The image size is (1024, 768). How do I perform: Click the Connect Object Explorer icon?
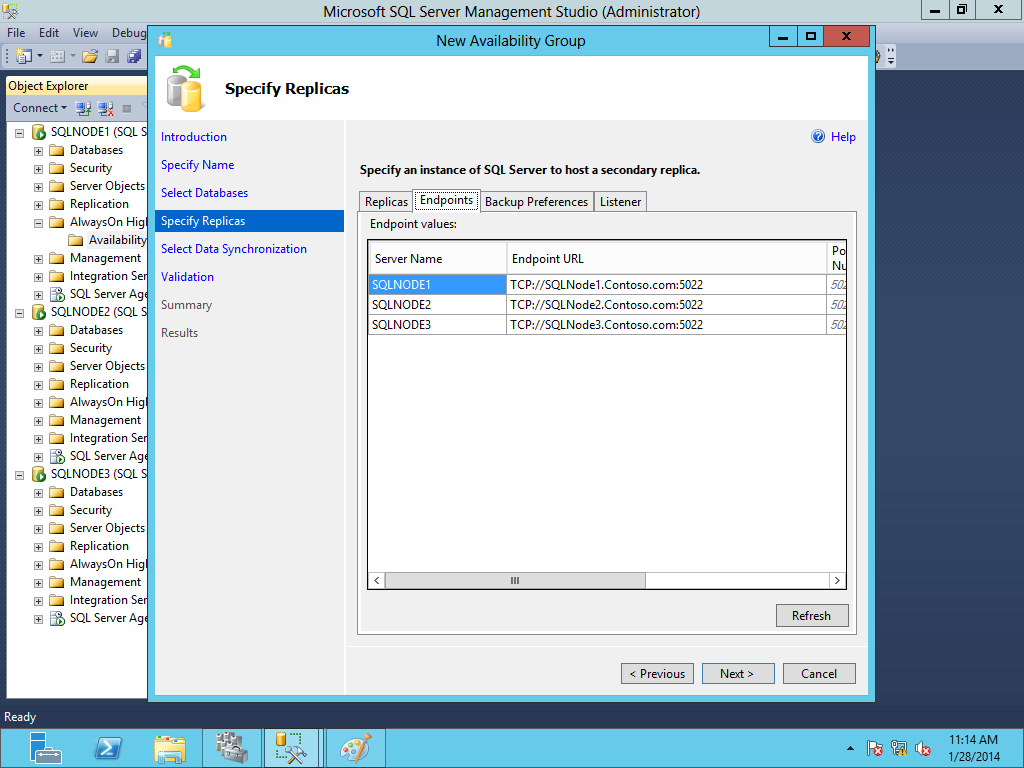83,108
